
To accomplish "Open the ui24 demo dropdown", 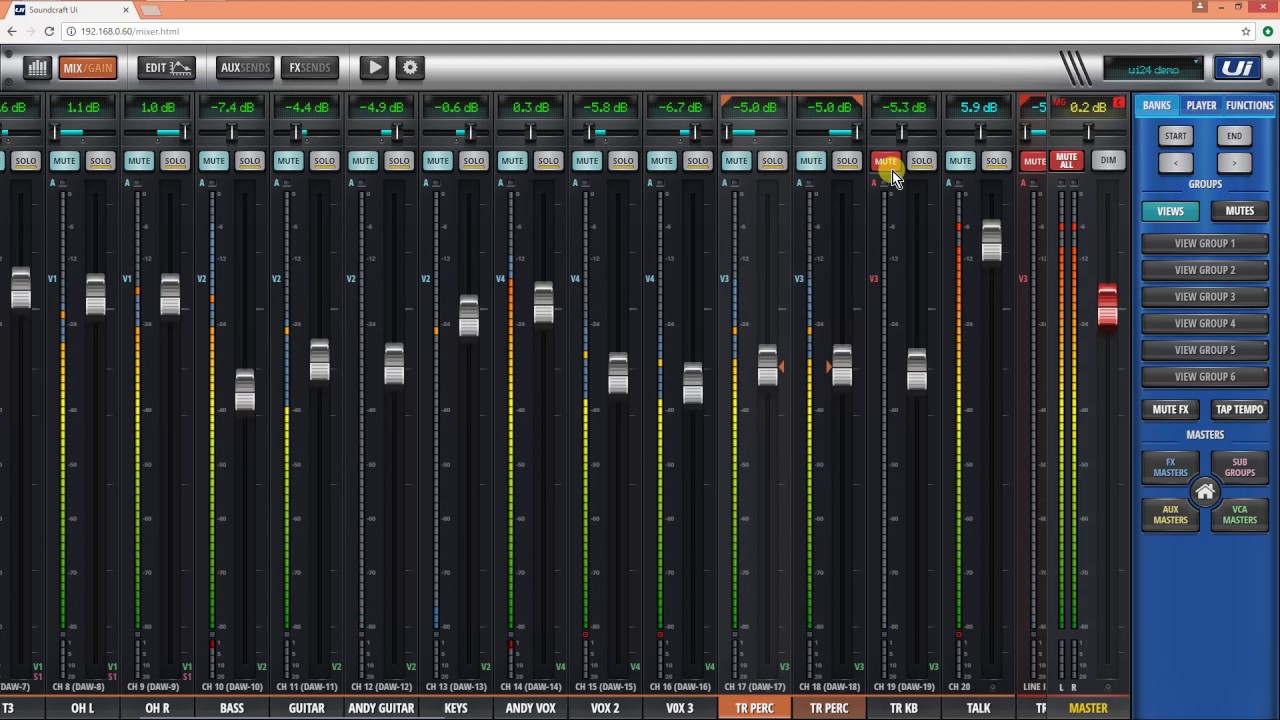I will click(1153, 68).
